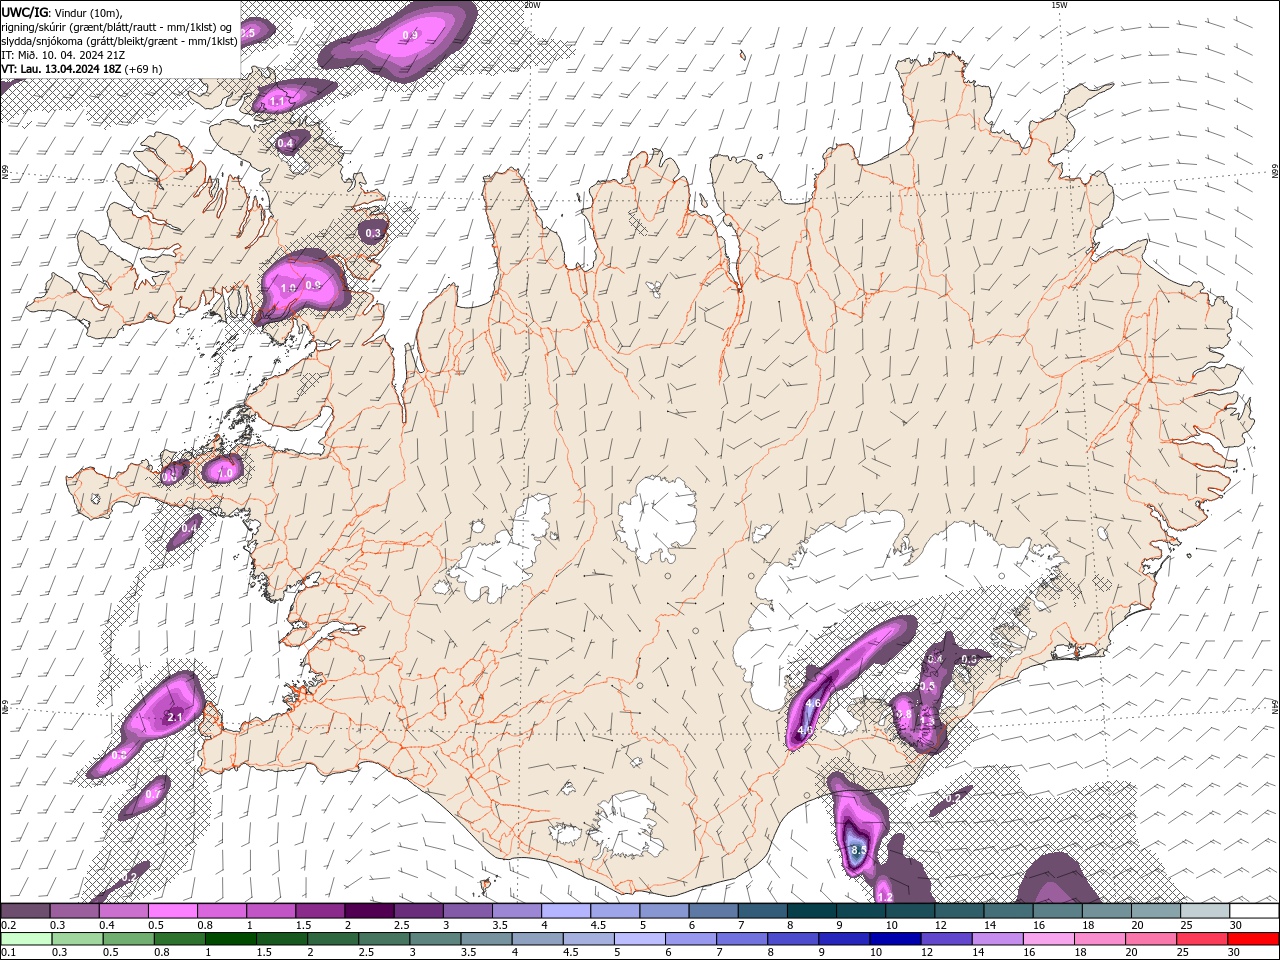Select the dark teal 8–9 swatch in the top legend row

(x=811, y=910)
